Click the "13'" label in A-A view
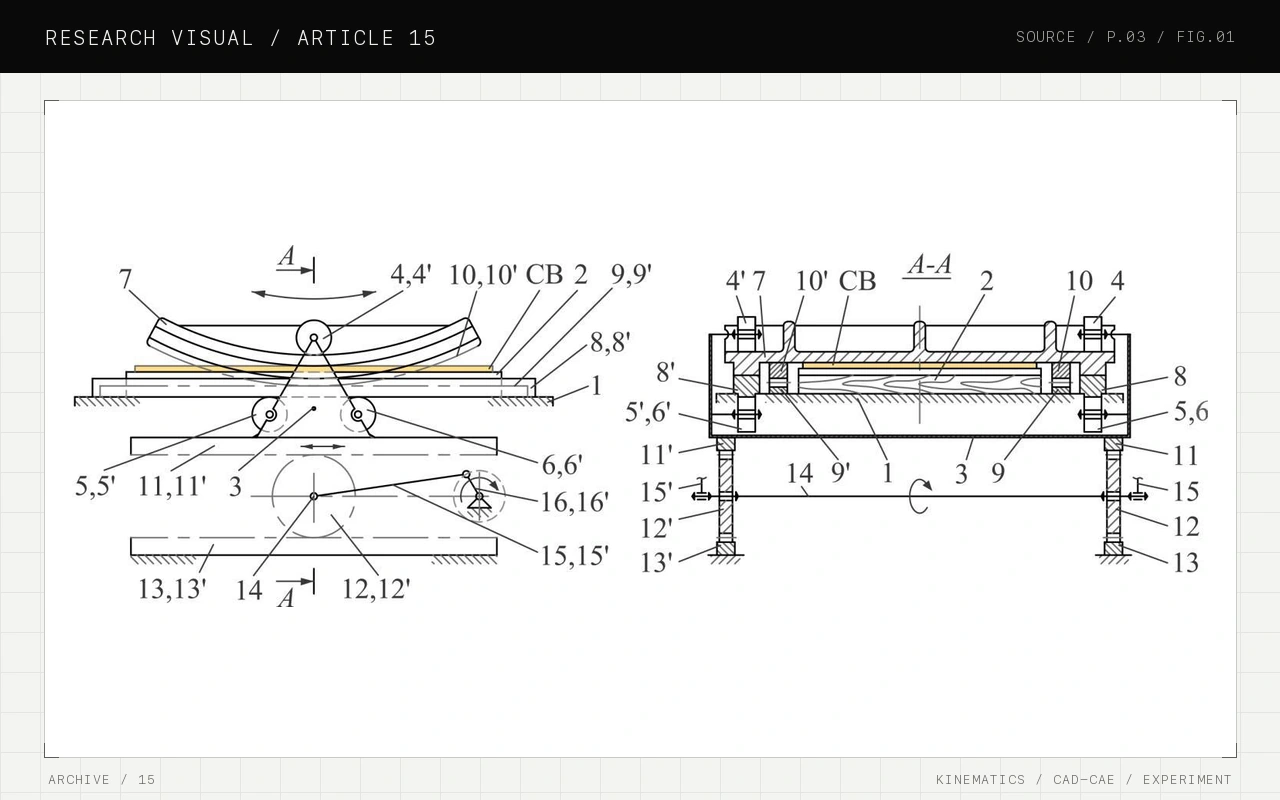1280x800 pixels. pos(657,563)
